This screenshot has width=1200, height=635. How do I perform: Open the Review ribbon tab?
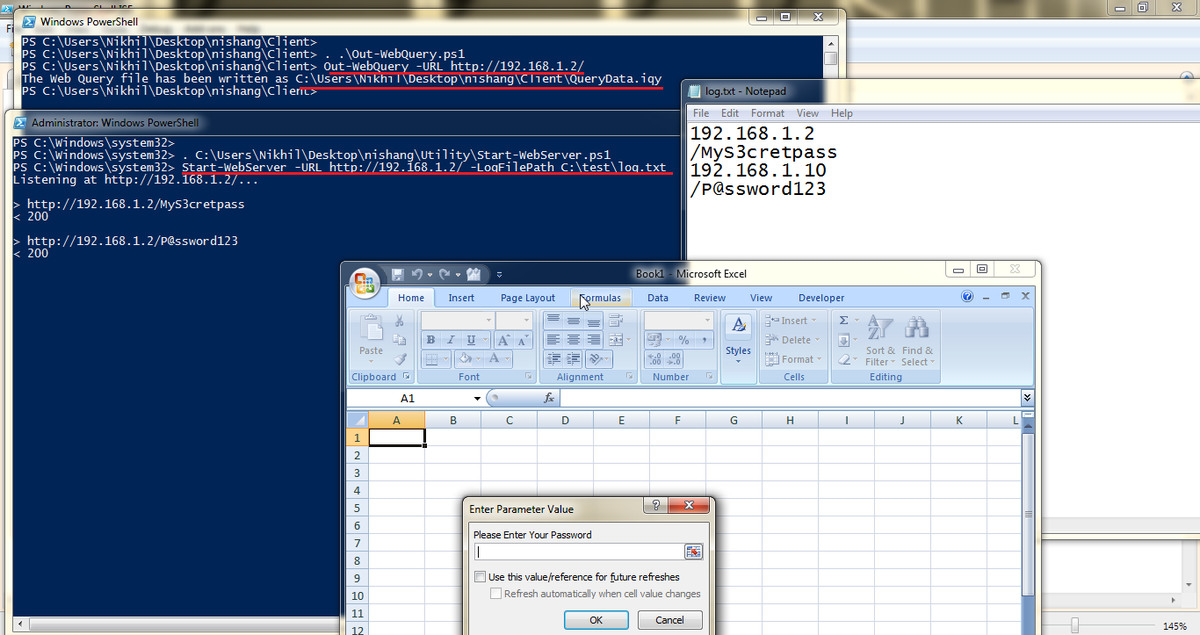[x=710, y=298]
